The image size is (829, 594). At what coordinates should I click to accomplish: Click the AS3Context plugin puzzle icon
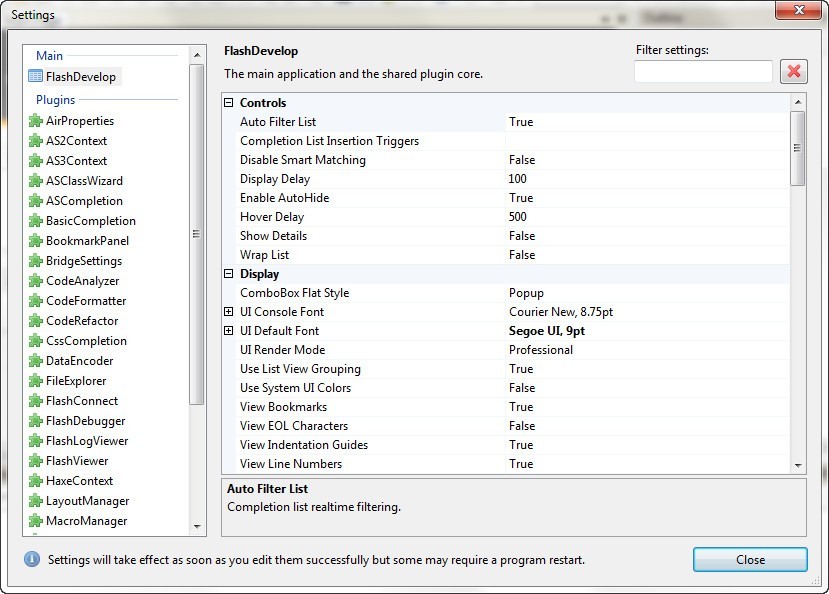[35, 161]
